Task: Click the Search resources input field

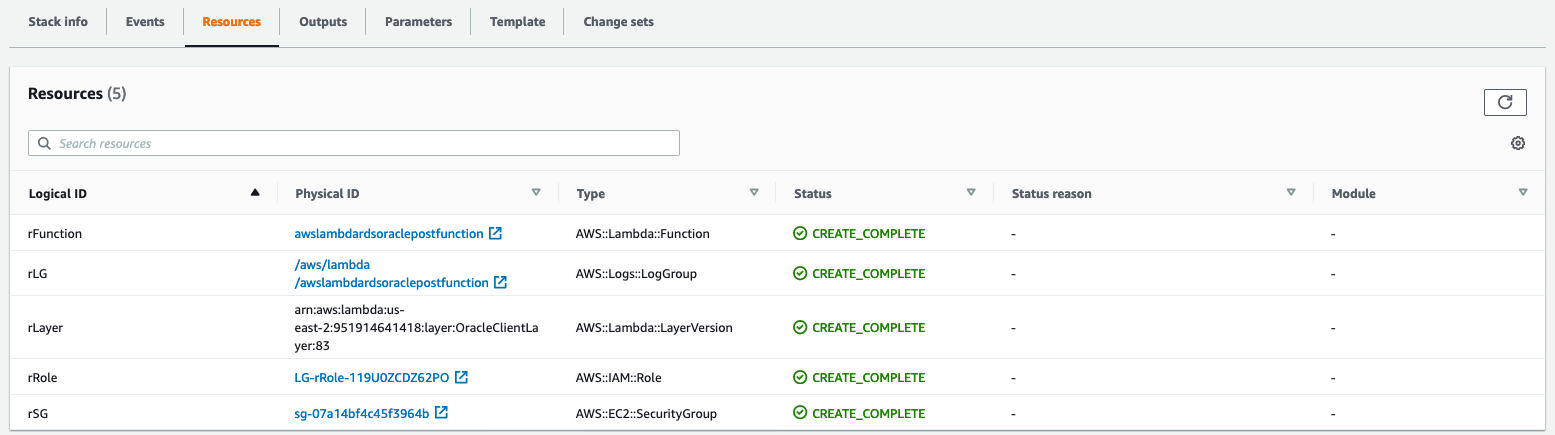Action: coord(360,144)
